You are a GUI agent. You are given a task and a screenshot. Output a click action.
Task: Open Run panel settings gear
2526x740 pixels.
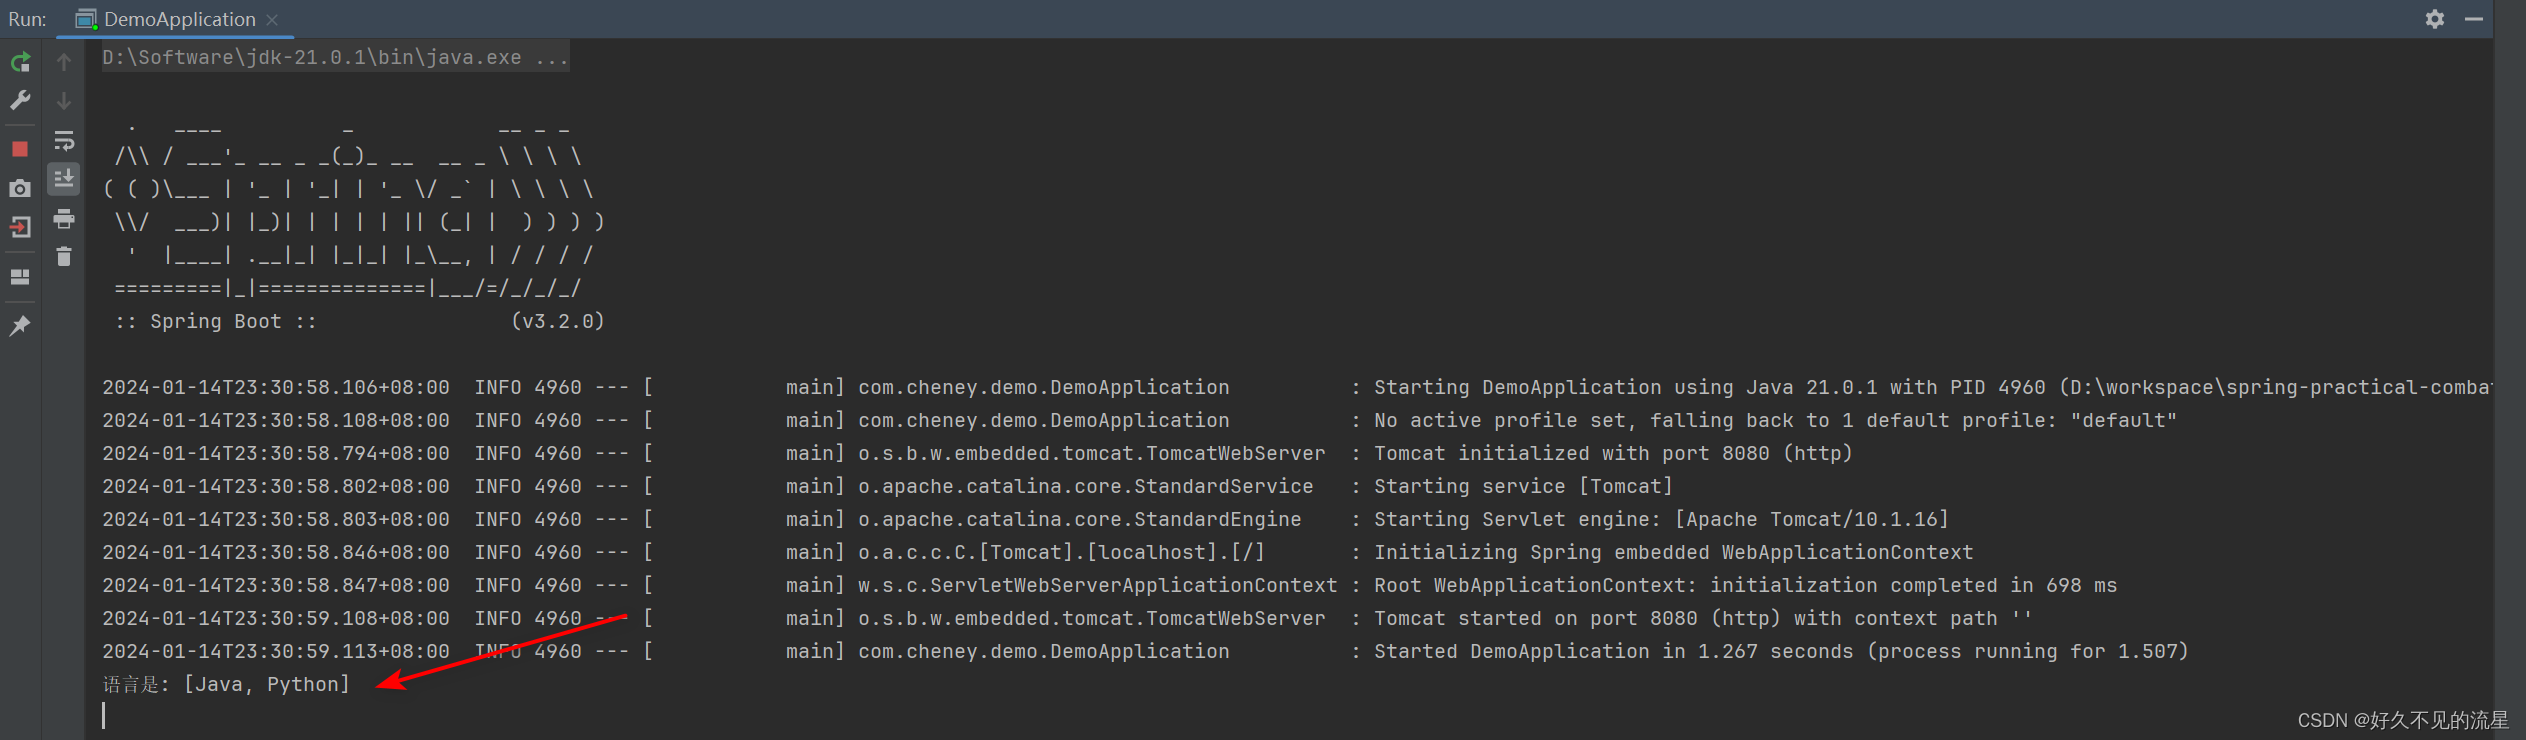(x=2435, y=19)
